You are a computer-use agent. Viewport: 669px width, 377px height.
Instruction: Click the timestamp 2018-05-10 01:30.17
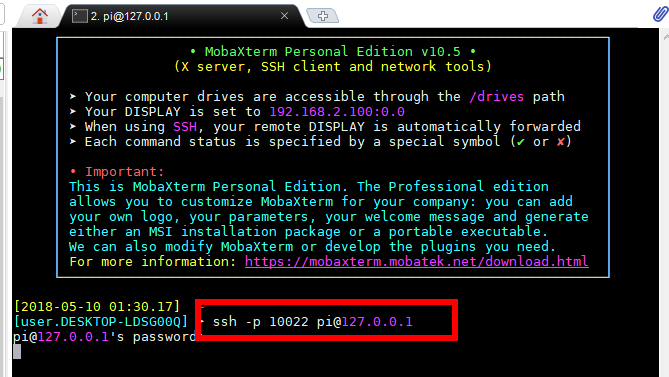(97, 307)
